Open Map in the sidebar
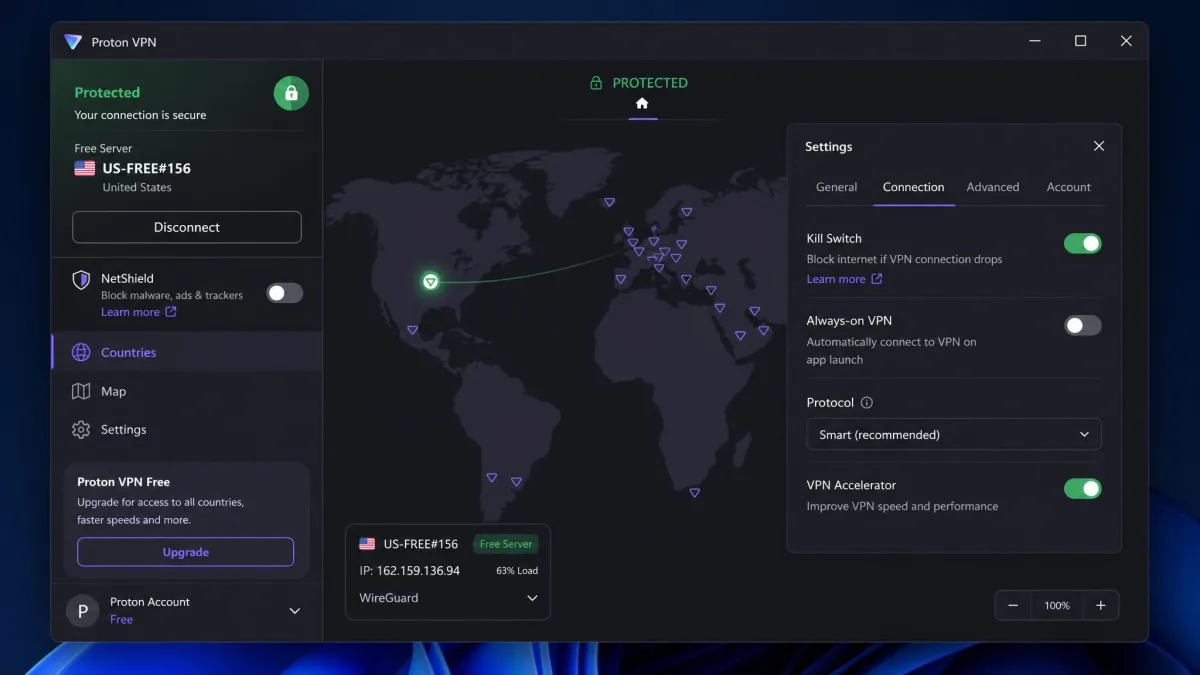 click(x=187, y=391)
